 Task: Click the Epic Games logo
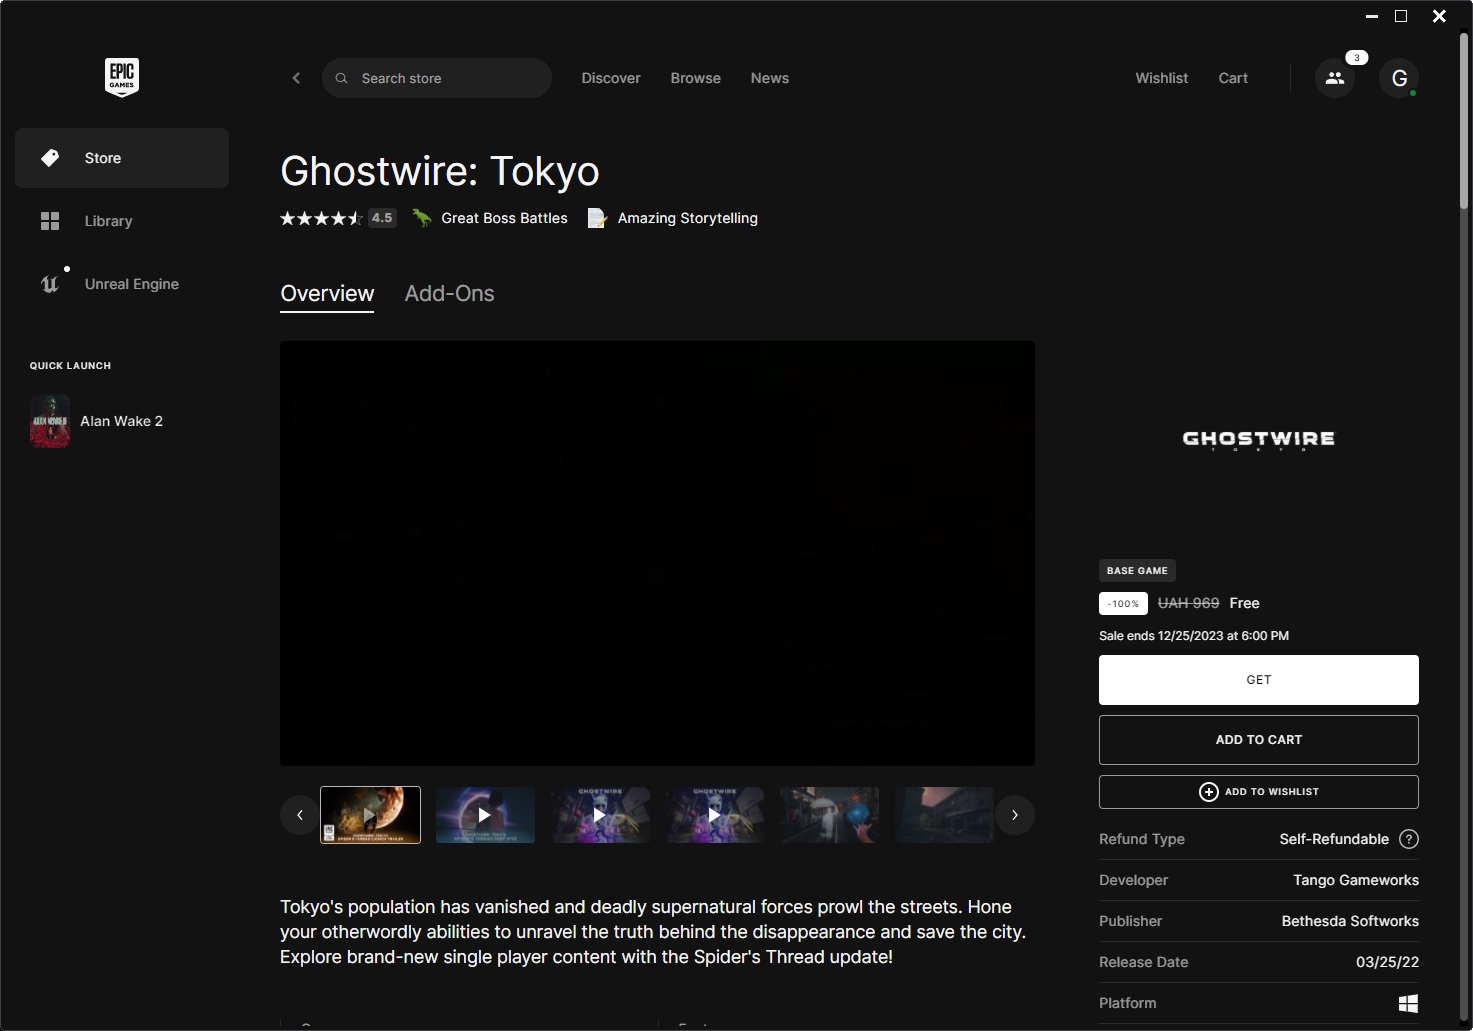point(122,77)
